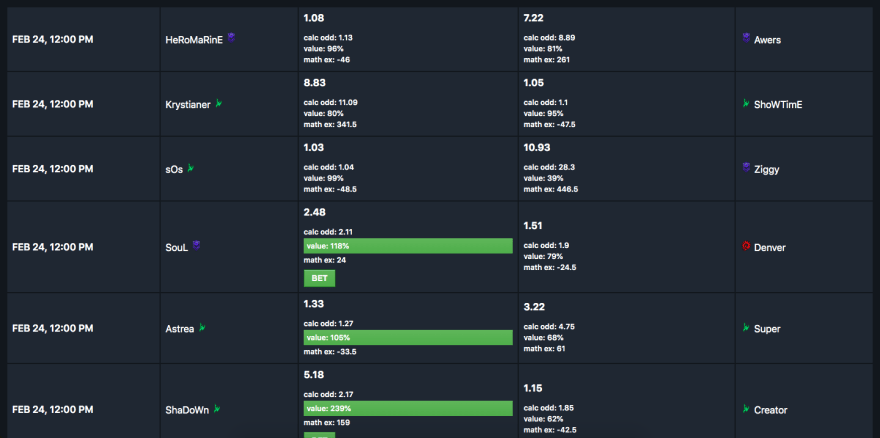This screenshot has height=438, width=880.
Task: Click the 8.83 odds for Krystianer
Action: pos(315,83)
